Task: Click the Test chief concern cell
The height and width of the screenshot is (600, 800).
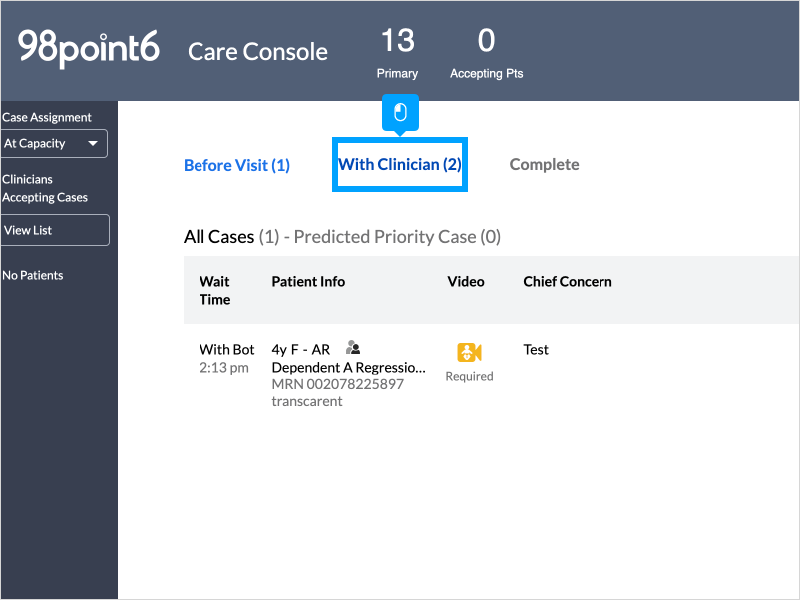Action: [x=536, y=350]
